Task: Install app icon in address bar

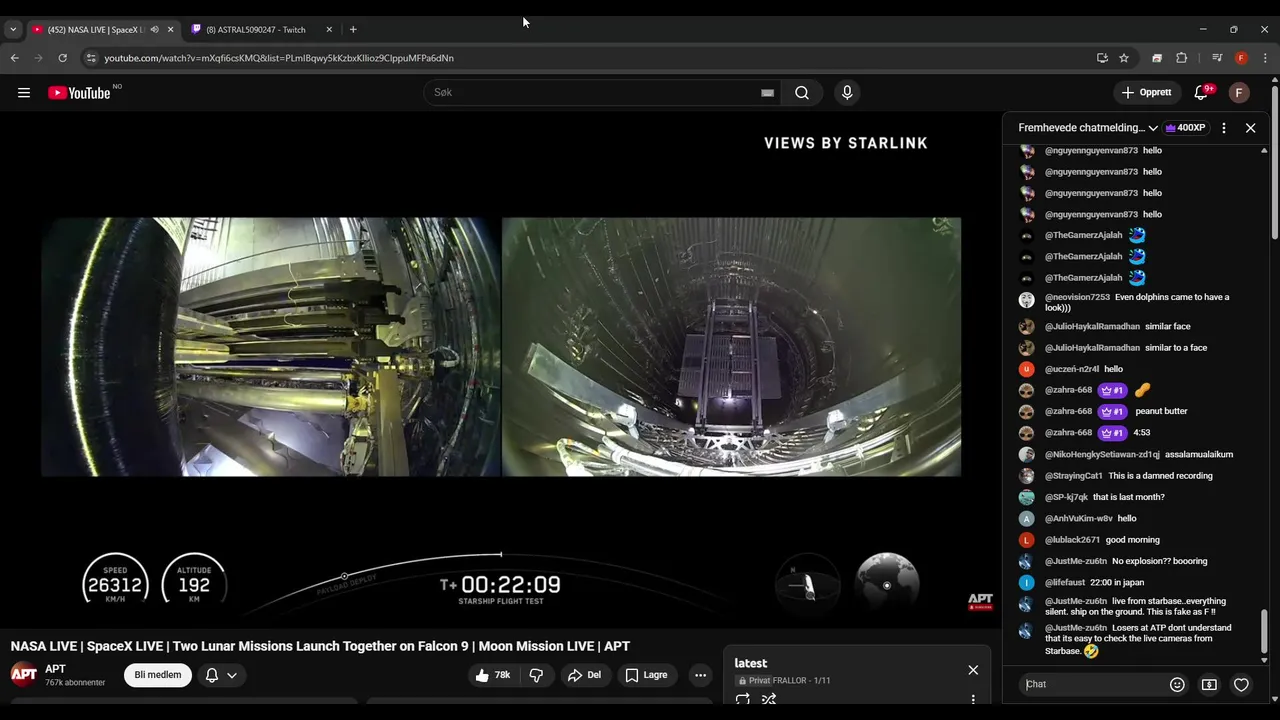Action: (x=1102, y=58)
